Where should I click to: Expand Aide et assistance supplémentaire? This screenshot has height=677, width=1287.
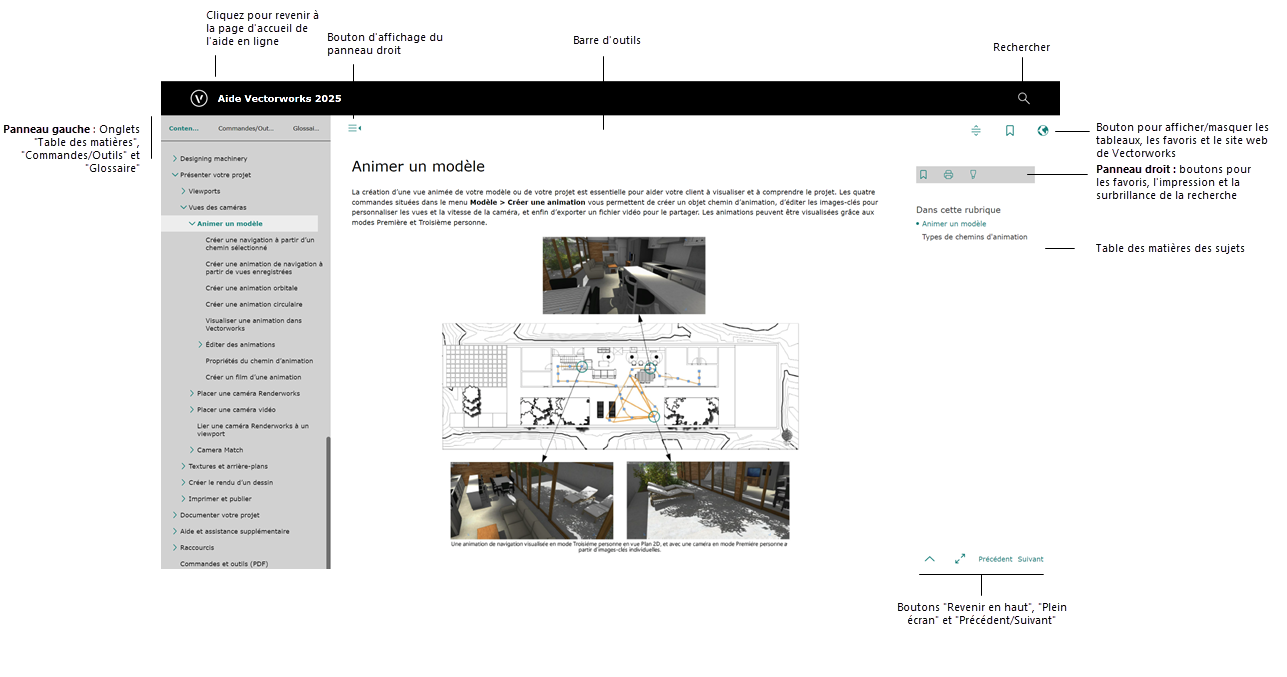click(x=174, y=531)
